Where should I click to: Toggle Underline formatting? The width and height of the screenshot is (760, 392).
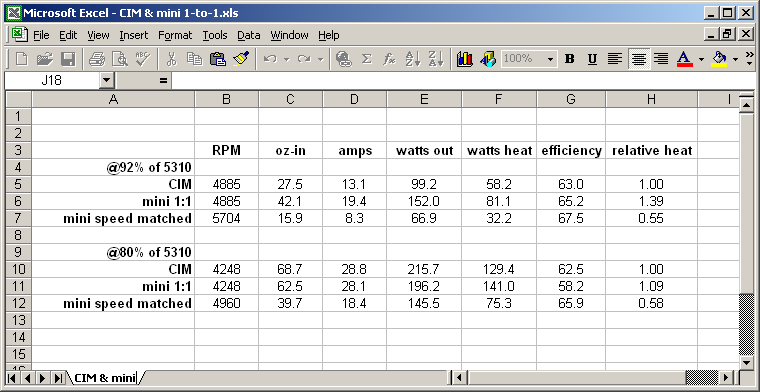click(x=592, y=59)
